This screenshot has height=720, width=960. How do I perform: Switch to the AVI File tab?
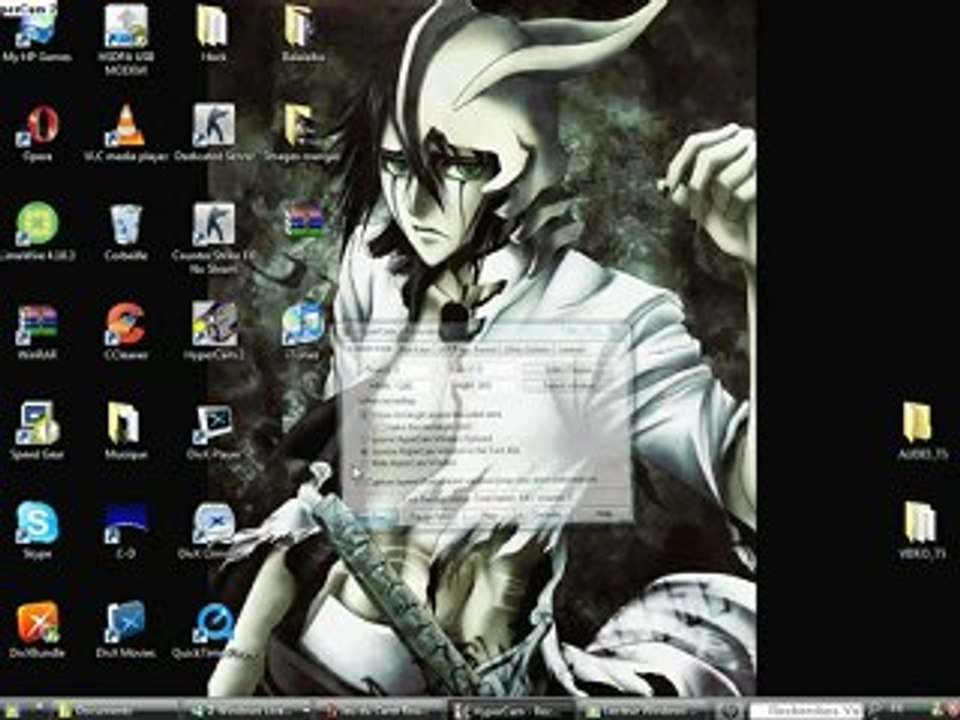[x=452, y=350]
